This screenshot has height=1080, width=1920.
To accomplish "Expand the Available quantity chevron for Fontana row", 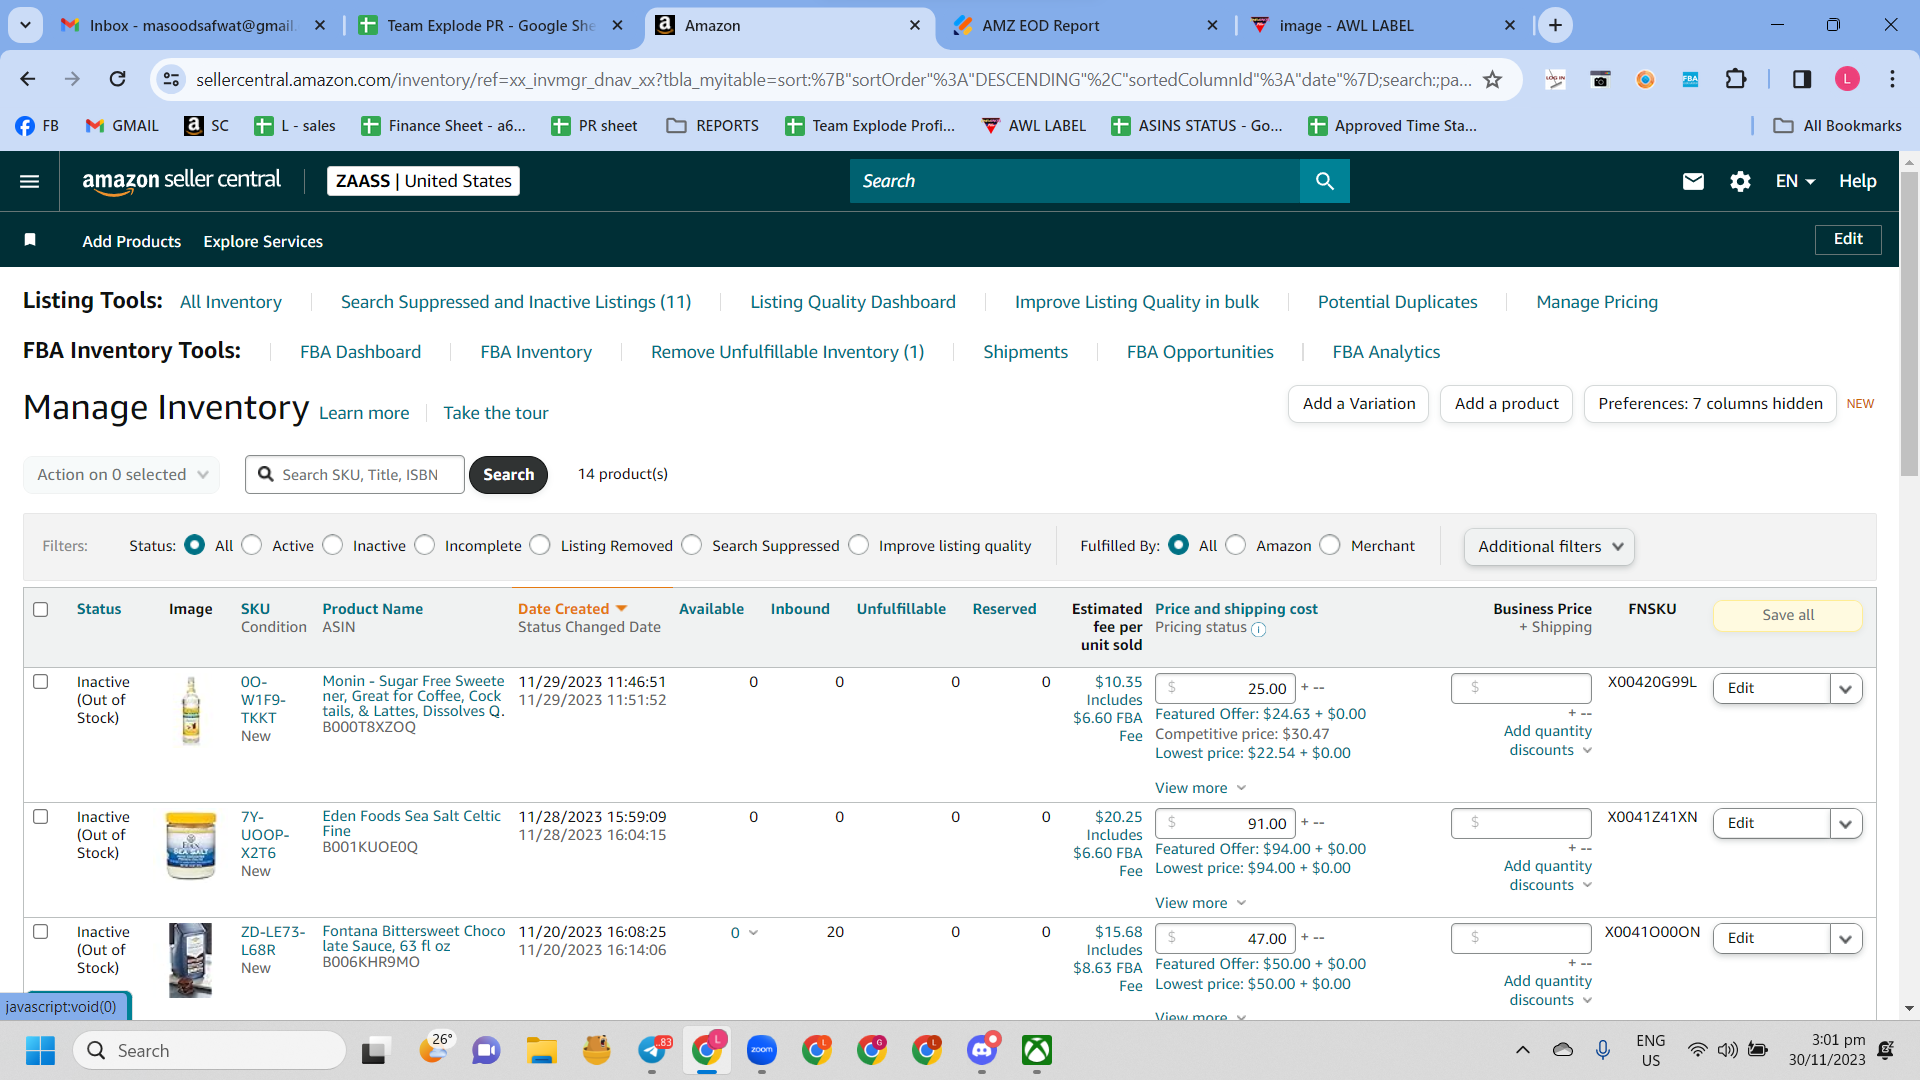I will coord(753,933).
